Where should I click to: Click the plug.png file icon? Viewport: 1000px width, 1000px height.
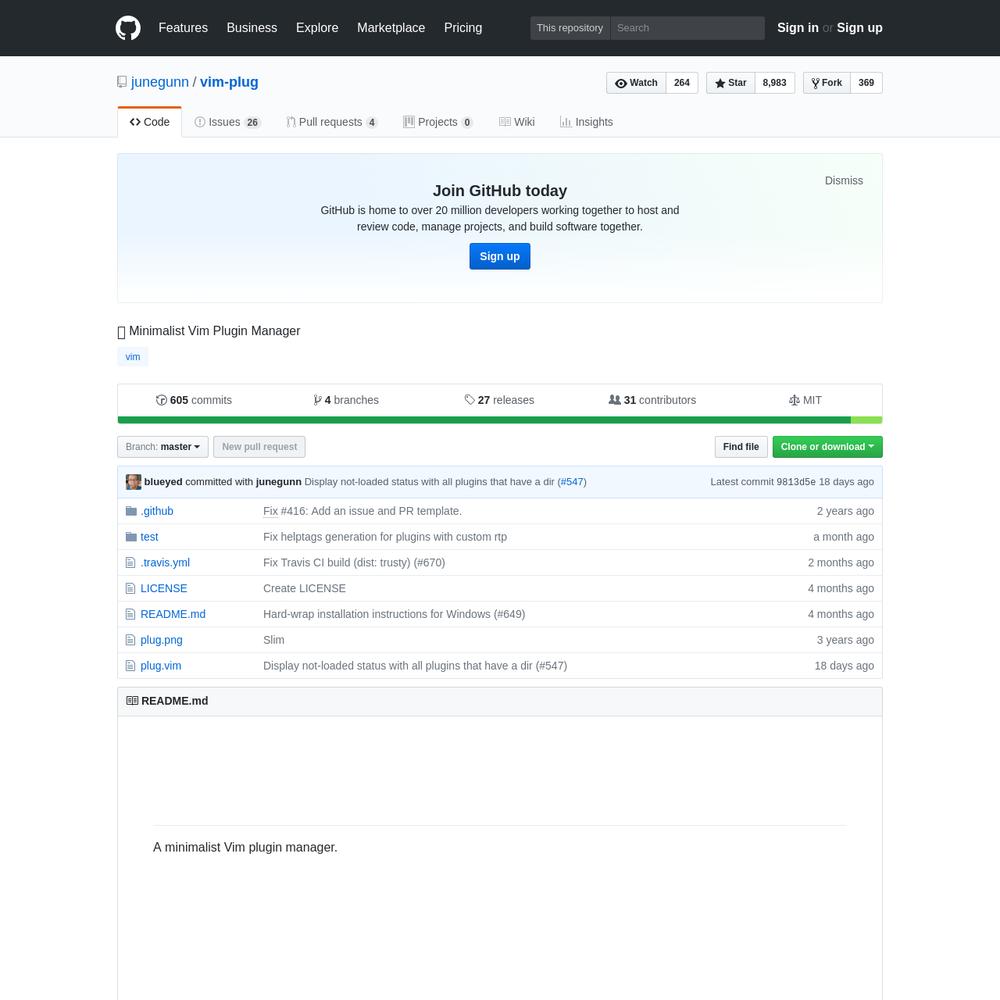click(x=130, y=640)
